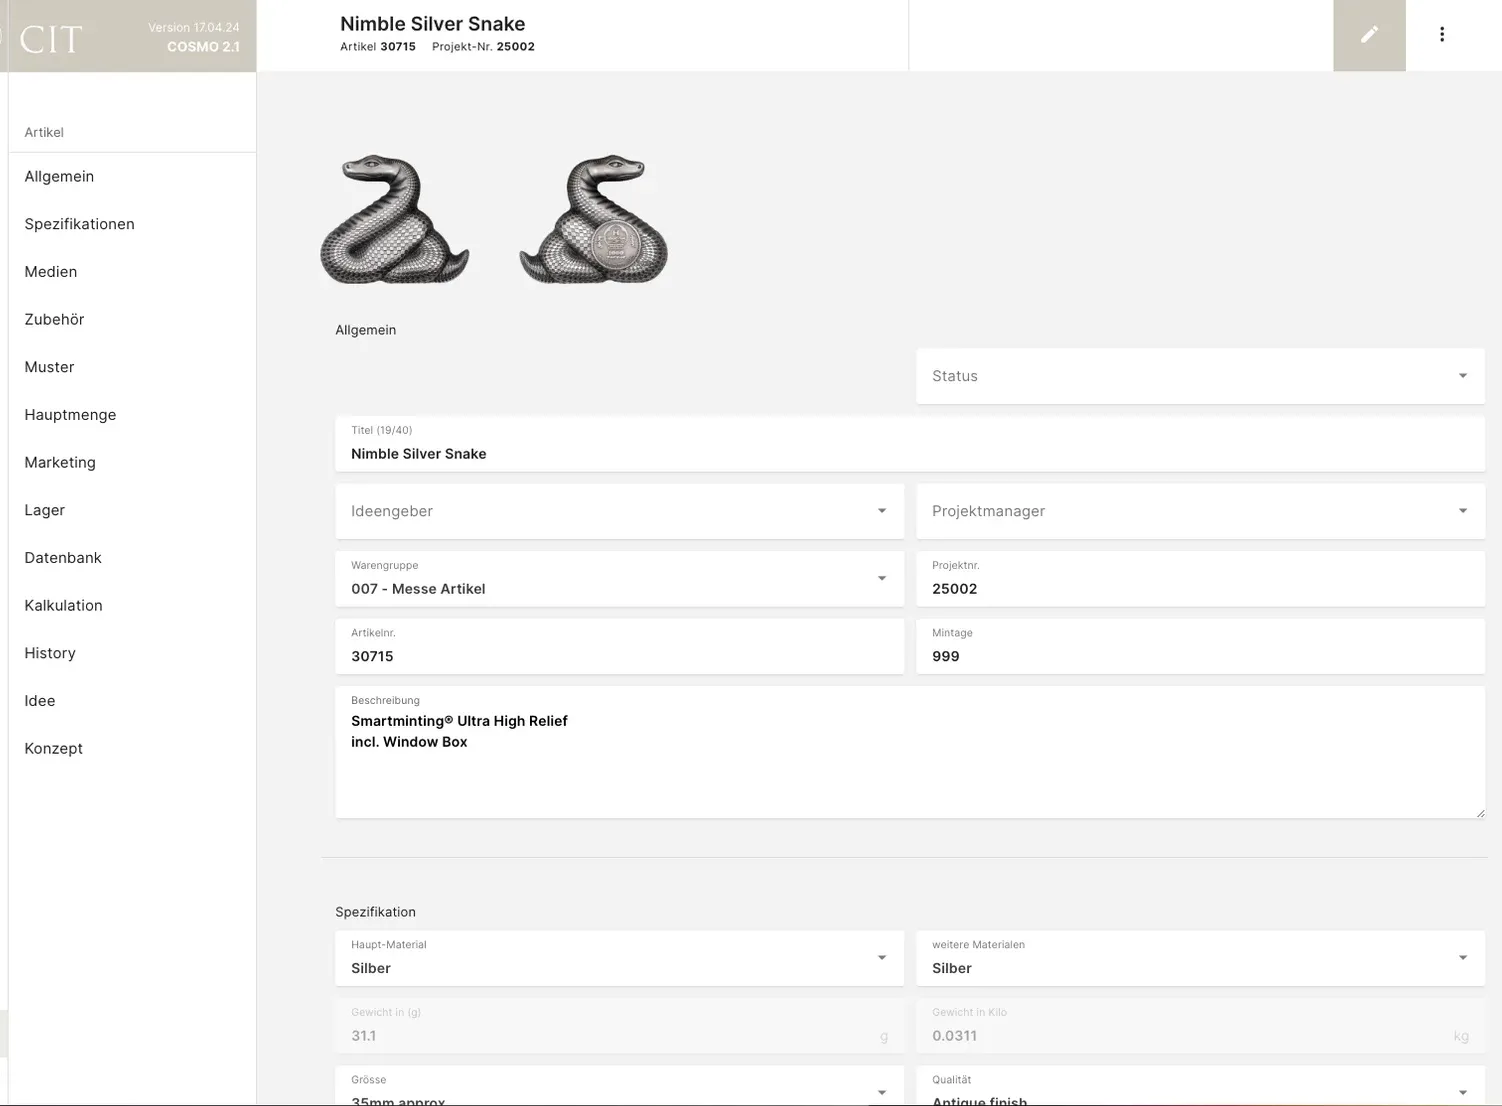Open the Grösse dropdown
The image size is (1502, 1106).
tap(619, 1087)
